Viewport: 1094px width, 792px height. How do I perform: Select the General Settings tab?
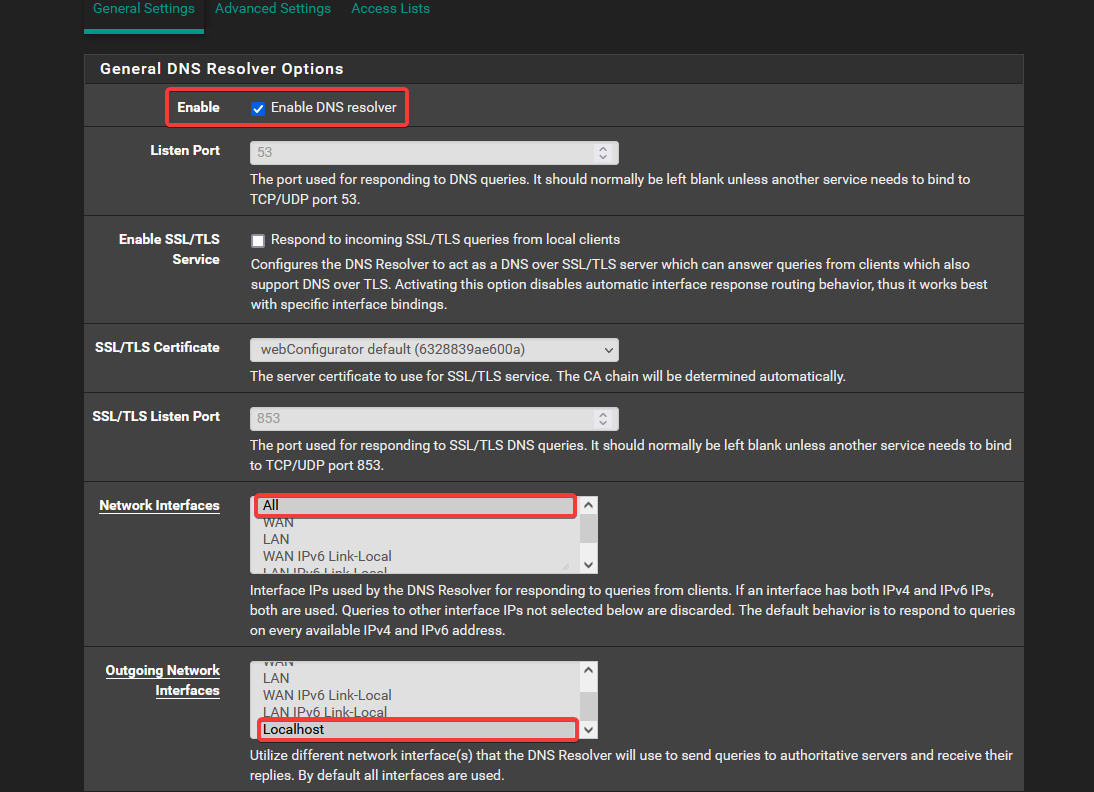[x=143, y=9]
